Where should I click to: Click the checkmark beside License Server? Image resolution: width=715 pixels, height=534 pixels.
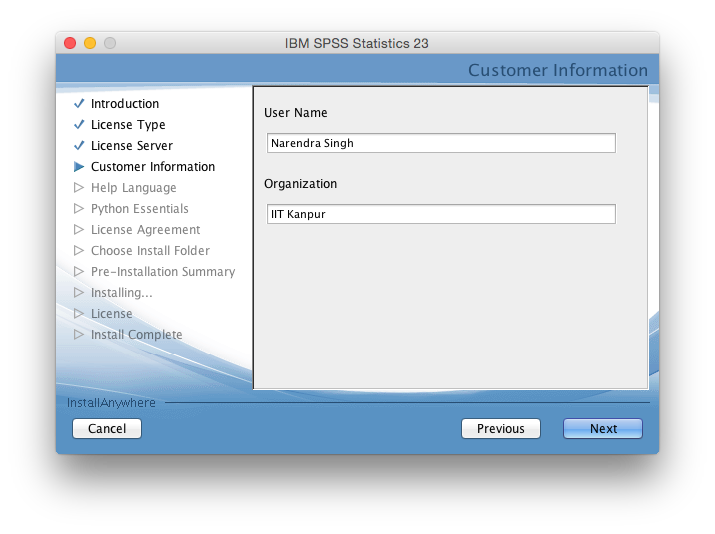(x=79, y=146)
